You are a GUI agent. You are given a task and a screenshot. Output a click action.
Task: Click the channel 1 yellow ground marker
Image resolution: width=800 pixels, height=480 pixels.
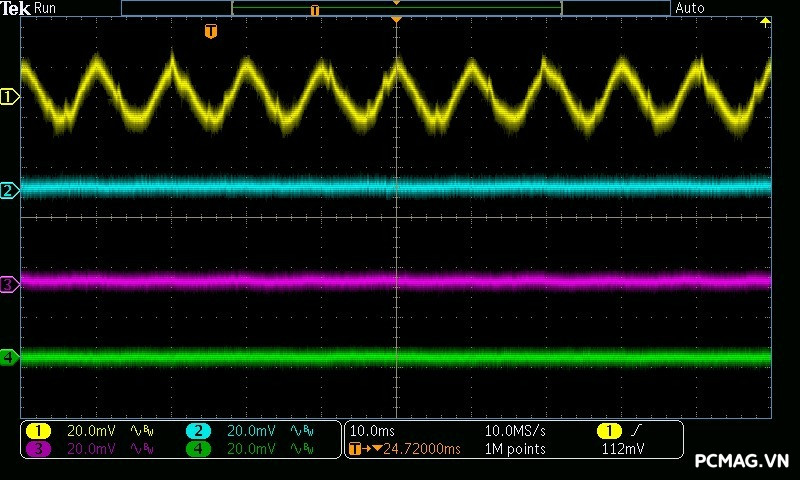(x=9, y=97)
